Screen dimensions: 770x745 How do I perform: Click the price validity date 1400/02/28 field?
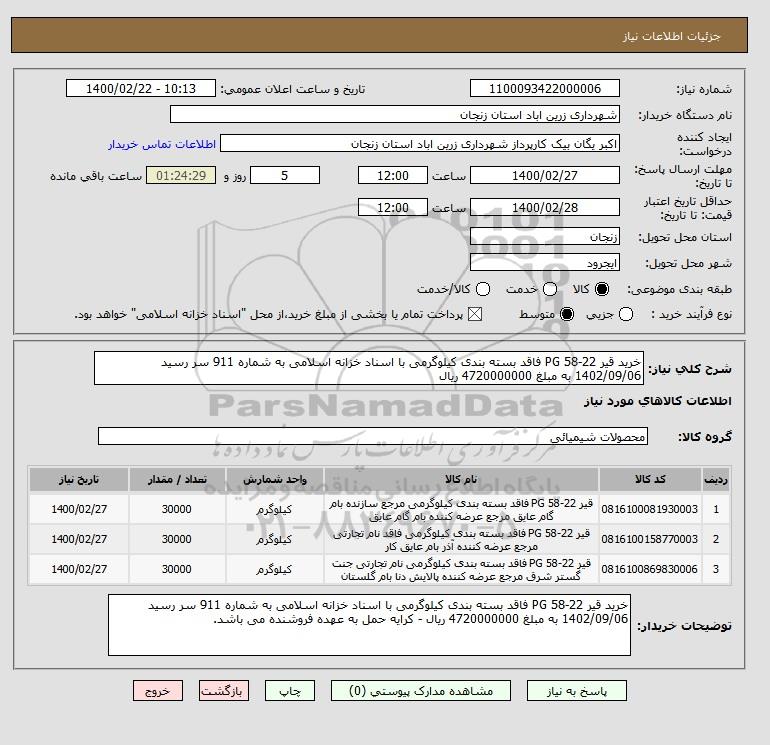tap(545, 207)
